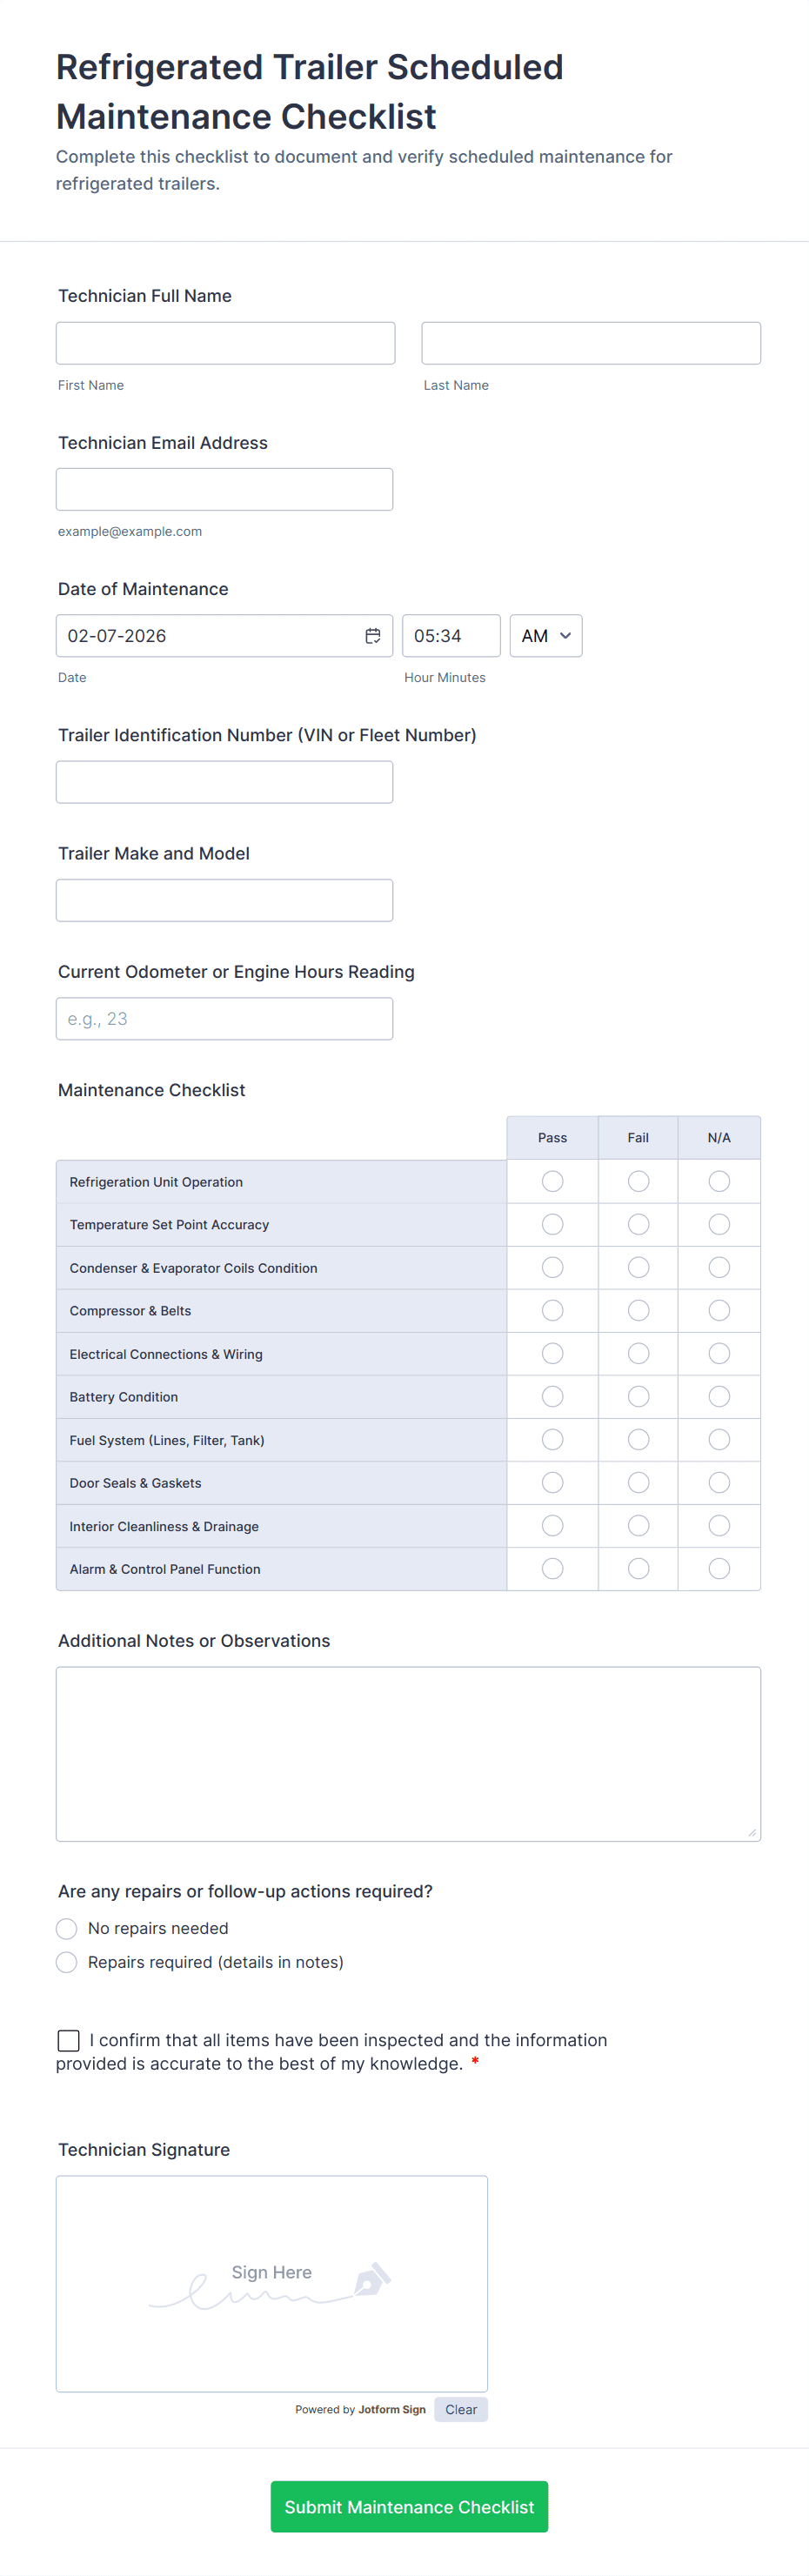Mark Compressor & Belts as Fail
Image resolution: width=809 pixels, height=2576 pixels.
[638, 1311]
